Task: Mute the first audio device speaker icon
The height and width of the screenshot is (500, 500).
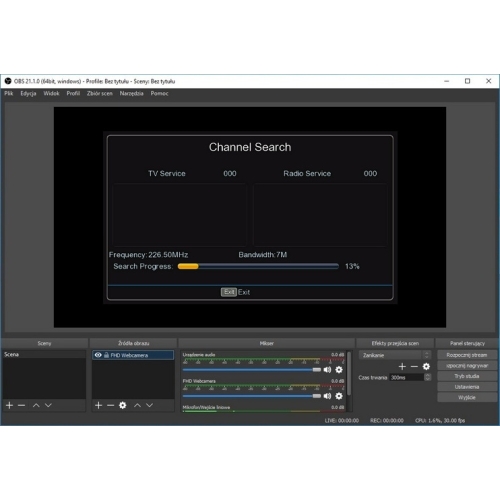Action: point(327,370)
